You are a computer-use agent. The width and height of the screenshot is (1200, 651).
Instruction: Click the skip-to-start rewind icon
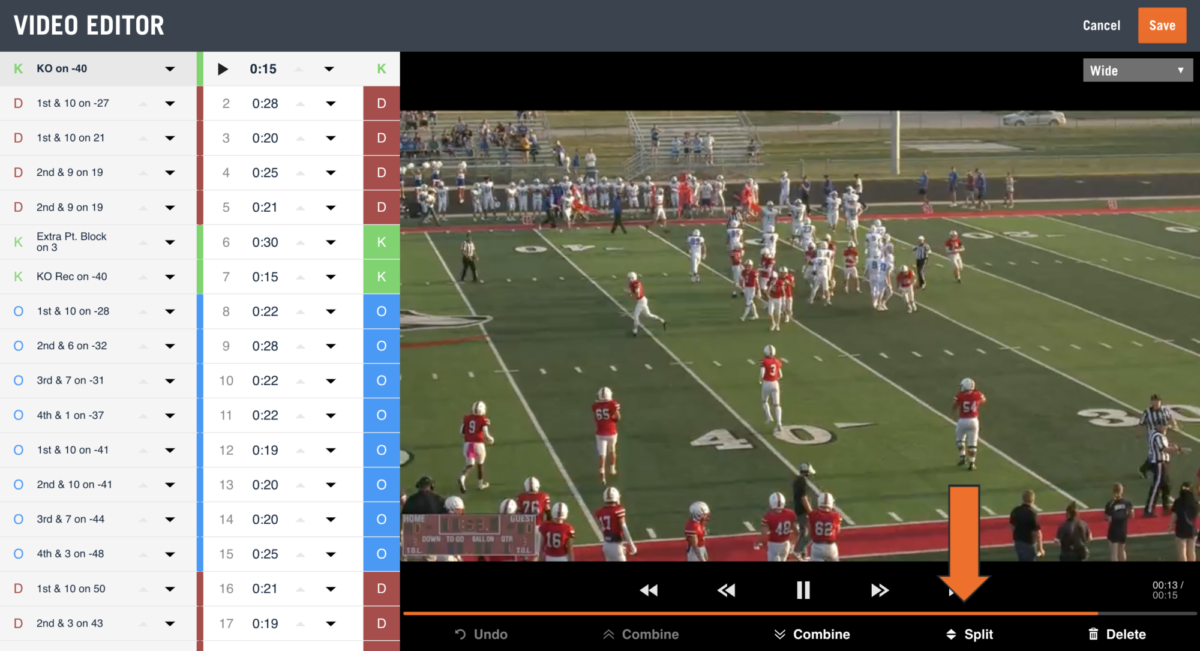click(x=648, y=590)
